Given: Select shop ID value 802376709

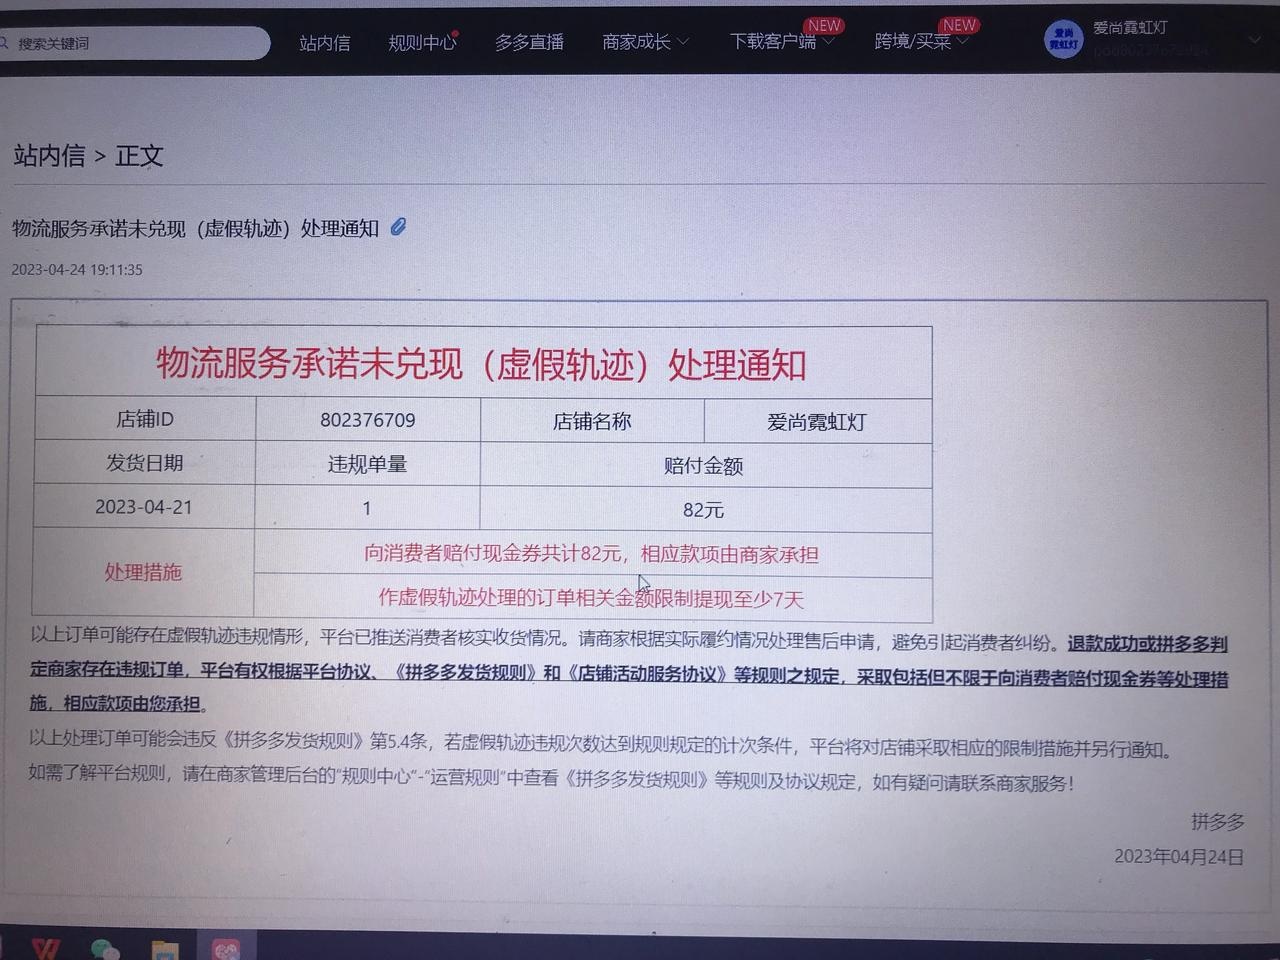Looking at the screenshot, I should point(368,420).
